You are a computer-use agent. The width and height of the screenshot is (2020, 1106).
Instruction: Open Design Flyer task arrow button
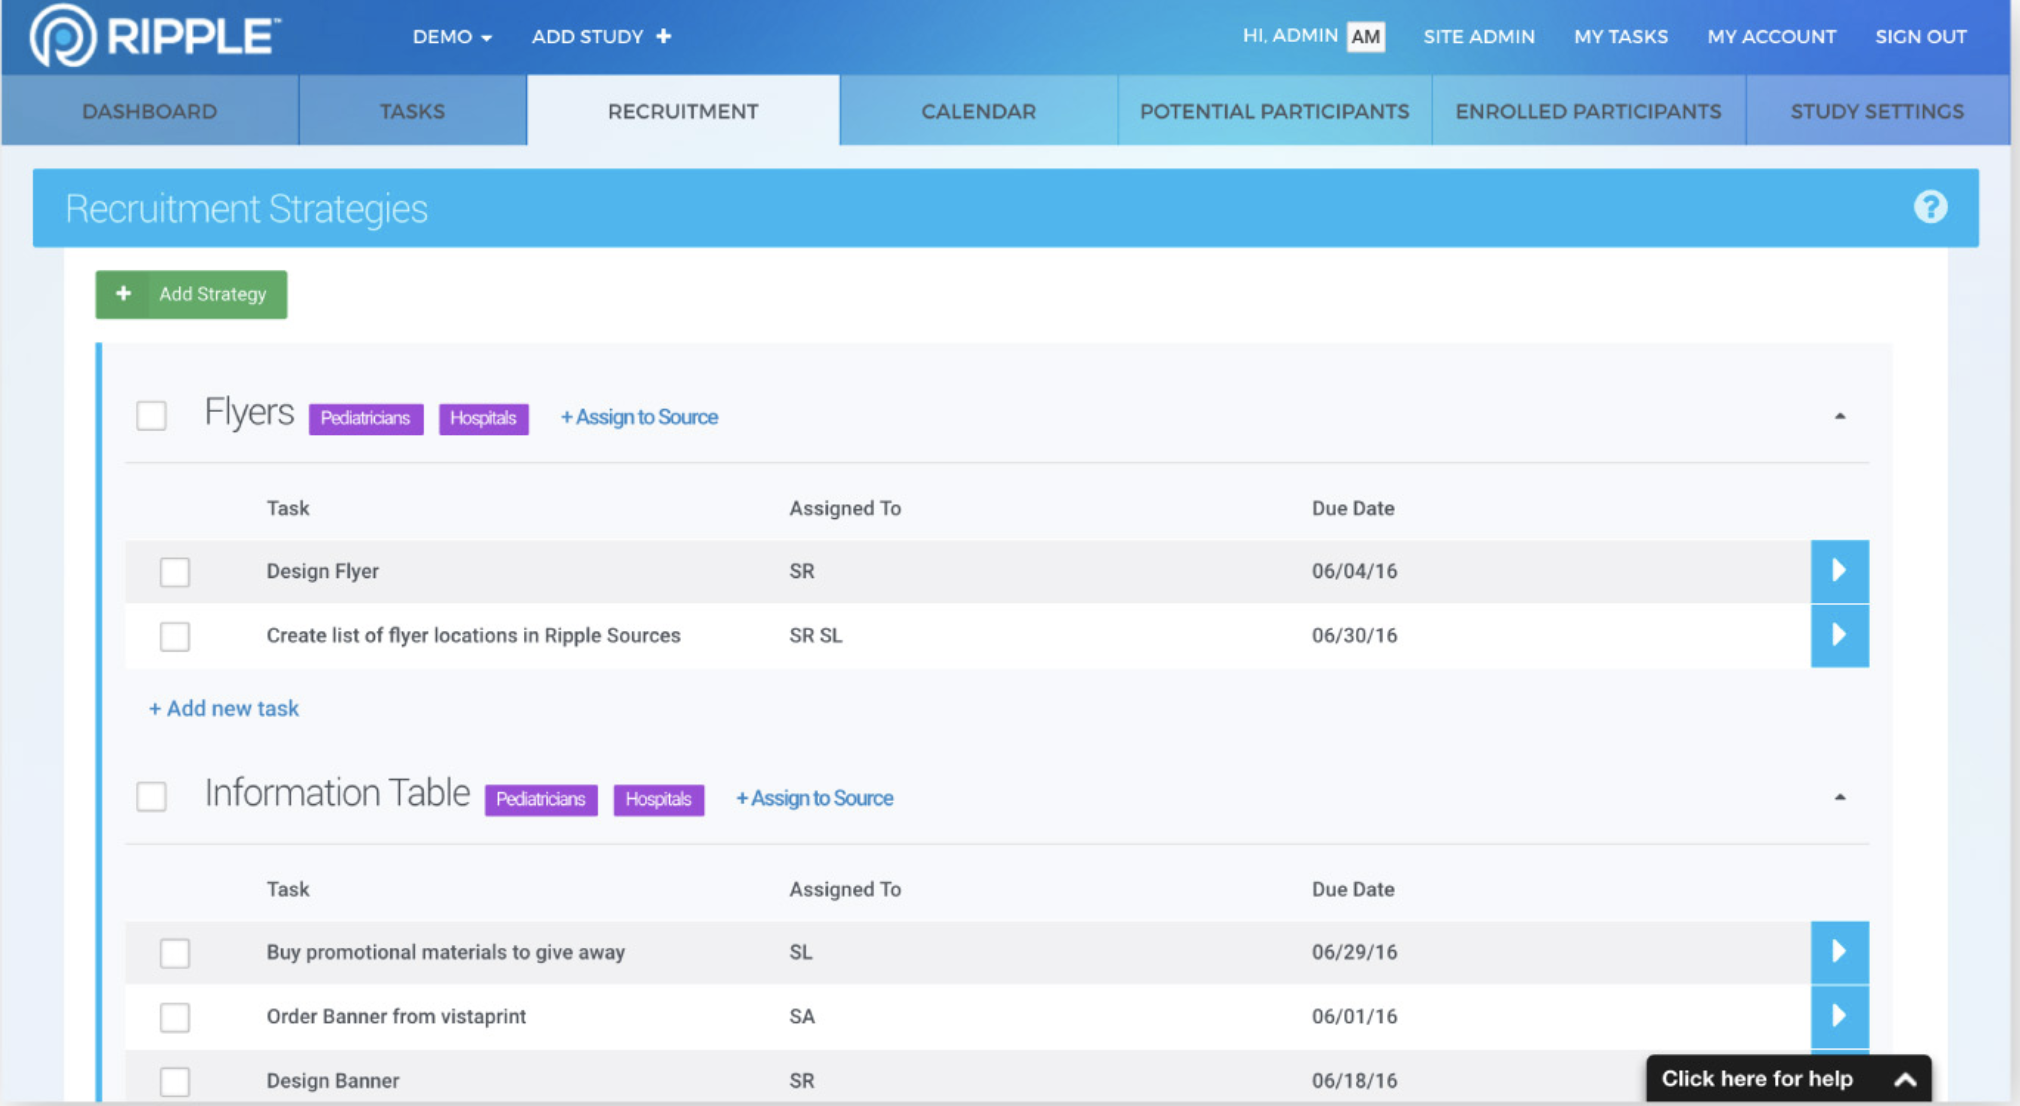tap(1839, 571)
